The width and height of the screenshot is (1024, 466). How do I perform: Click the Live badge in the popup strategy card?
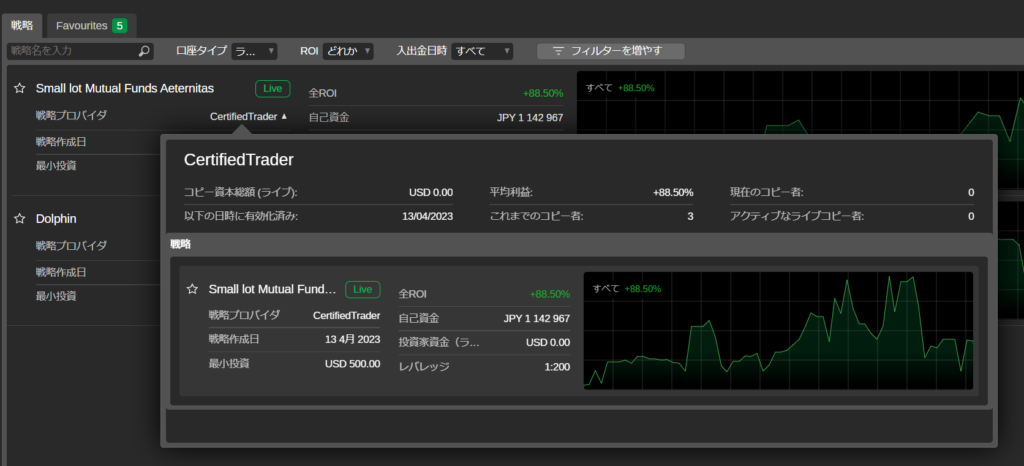tap(362, 290)
